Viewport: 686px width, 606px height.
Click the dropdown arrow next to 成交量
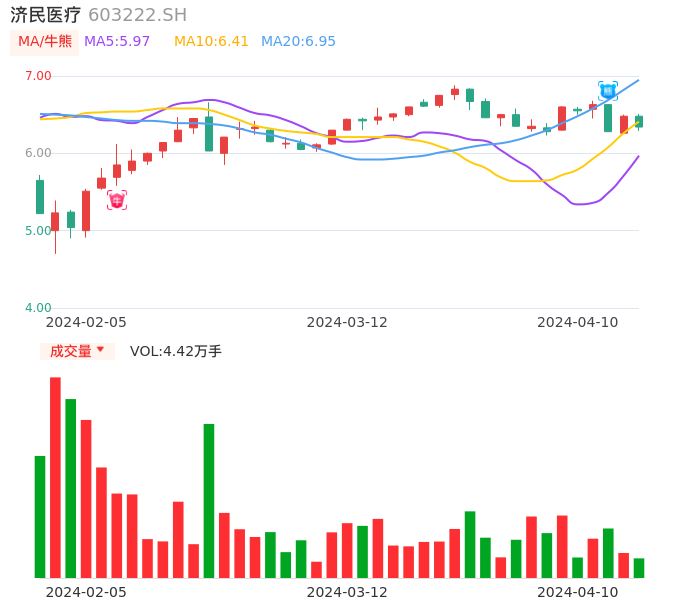(x=100, y=350)
